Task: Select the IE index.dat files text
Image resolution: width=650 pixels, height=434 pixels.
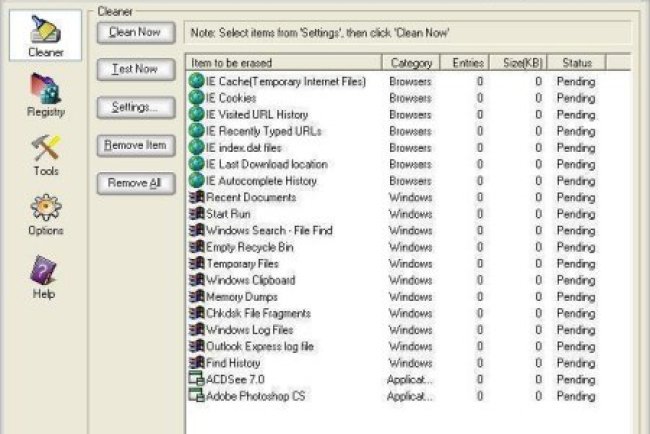Action: point(244,148)
